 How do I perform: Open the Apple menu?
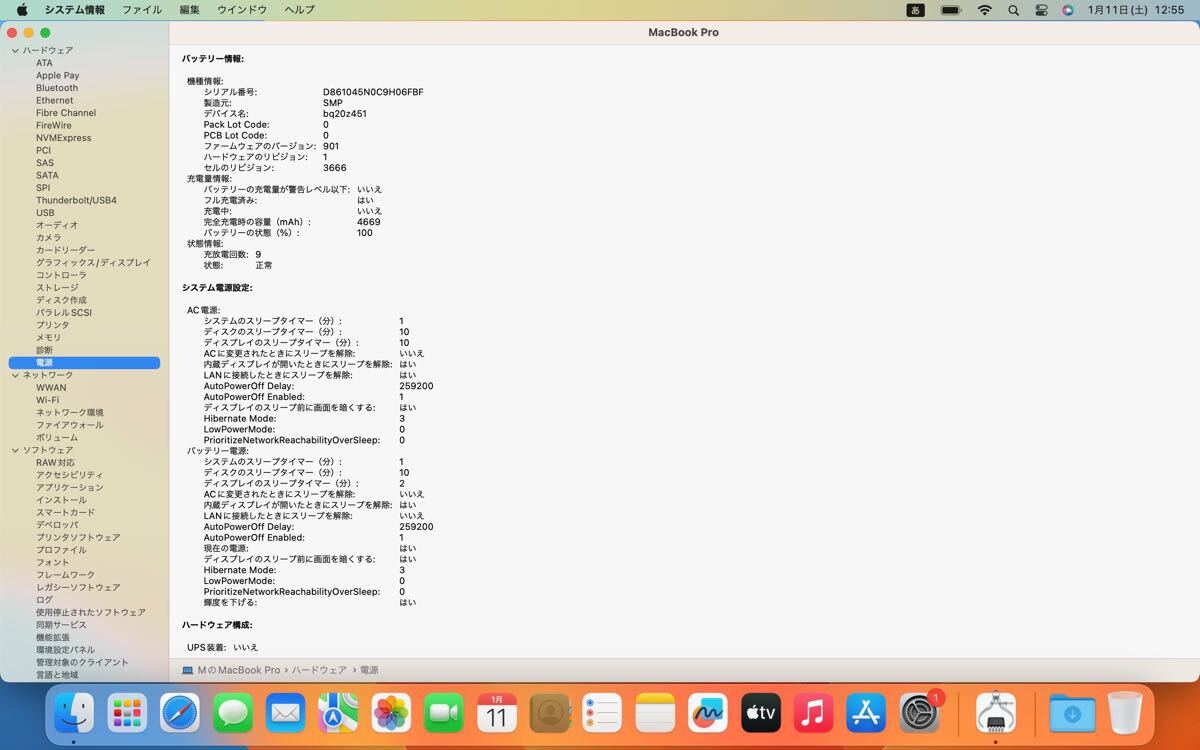coord(22,10)
